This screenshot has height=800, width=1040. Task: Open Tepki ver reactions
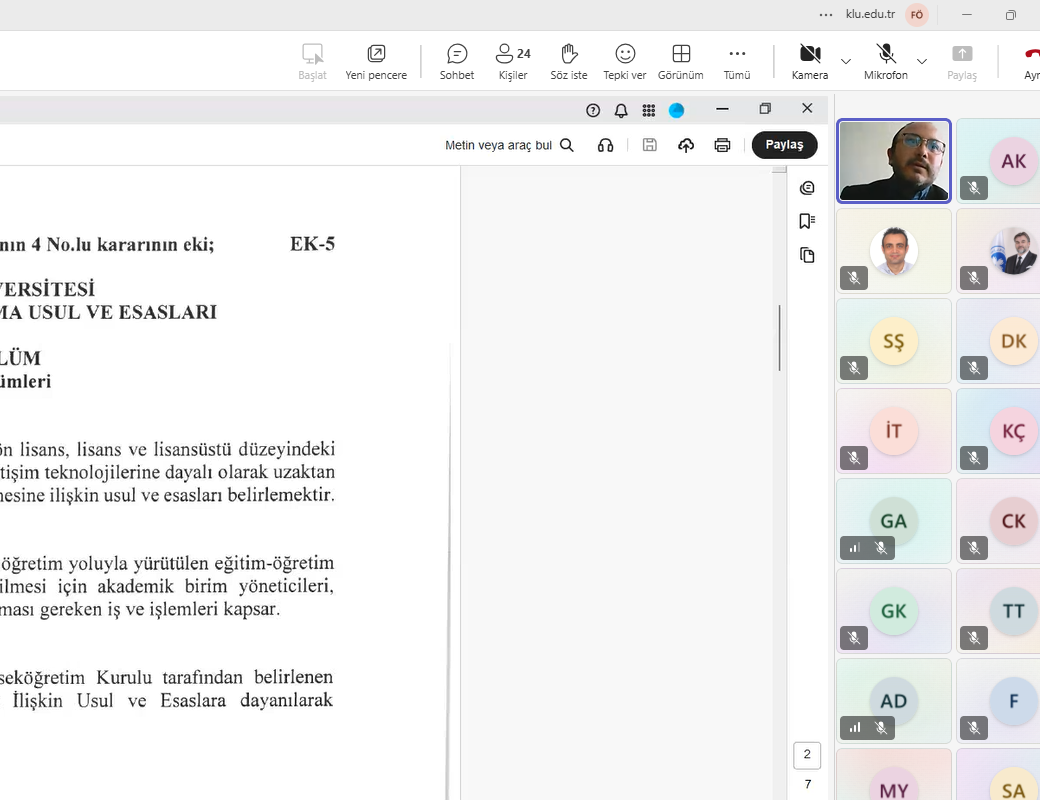tap(625, 62)
